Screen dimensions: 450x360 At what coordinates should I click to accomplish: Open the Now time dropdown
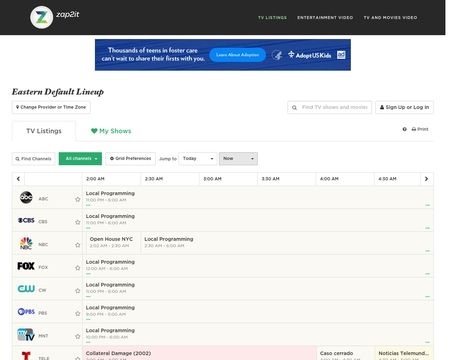pyautogui.click(x=238, y=159)
